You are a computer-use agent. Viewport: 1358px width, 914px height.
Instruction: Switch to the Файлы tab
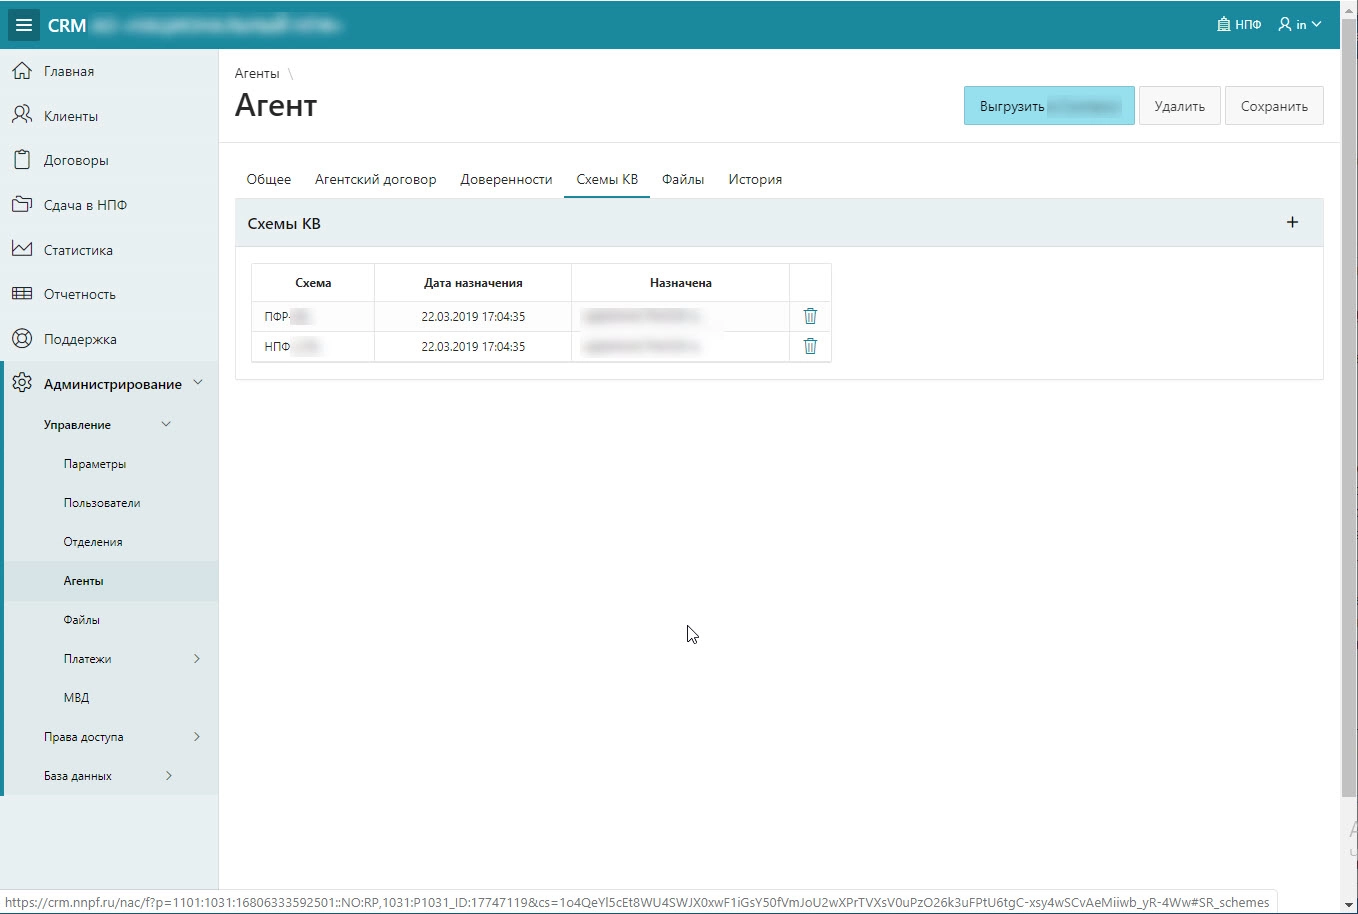pyautogui.click(x=683, y=179)
